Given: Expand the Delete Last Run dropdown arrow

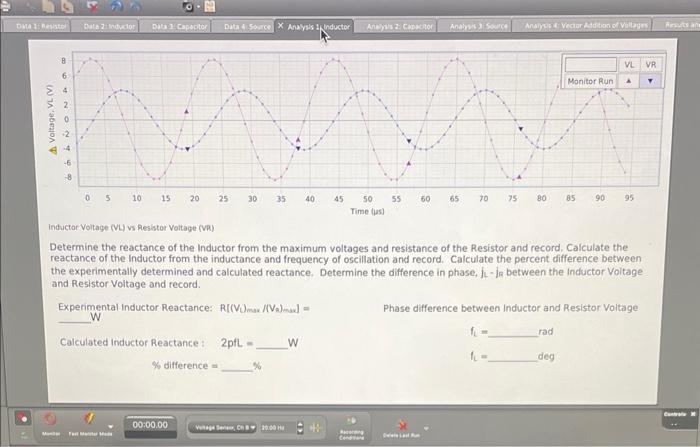Looking at the screenshot, I should 426,429.
